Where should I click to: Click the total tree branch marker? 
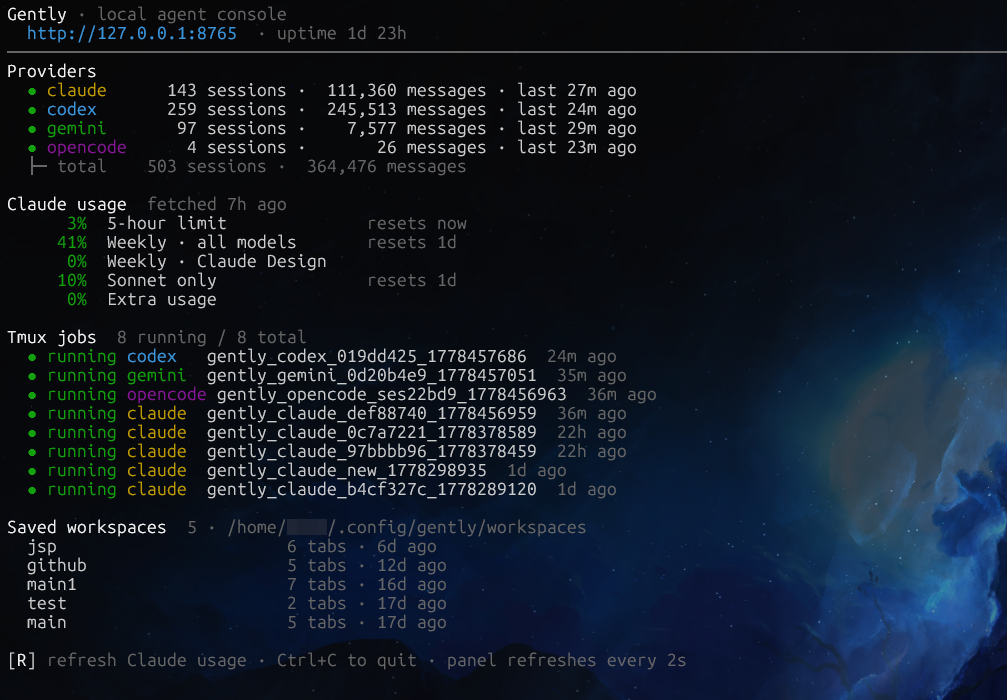(38, 166)
